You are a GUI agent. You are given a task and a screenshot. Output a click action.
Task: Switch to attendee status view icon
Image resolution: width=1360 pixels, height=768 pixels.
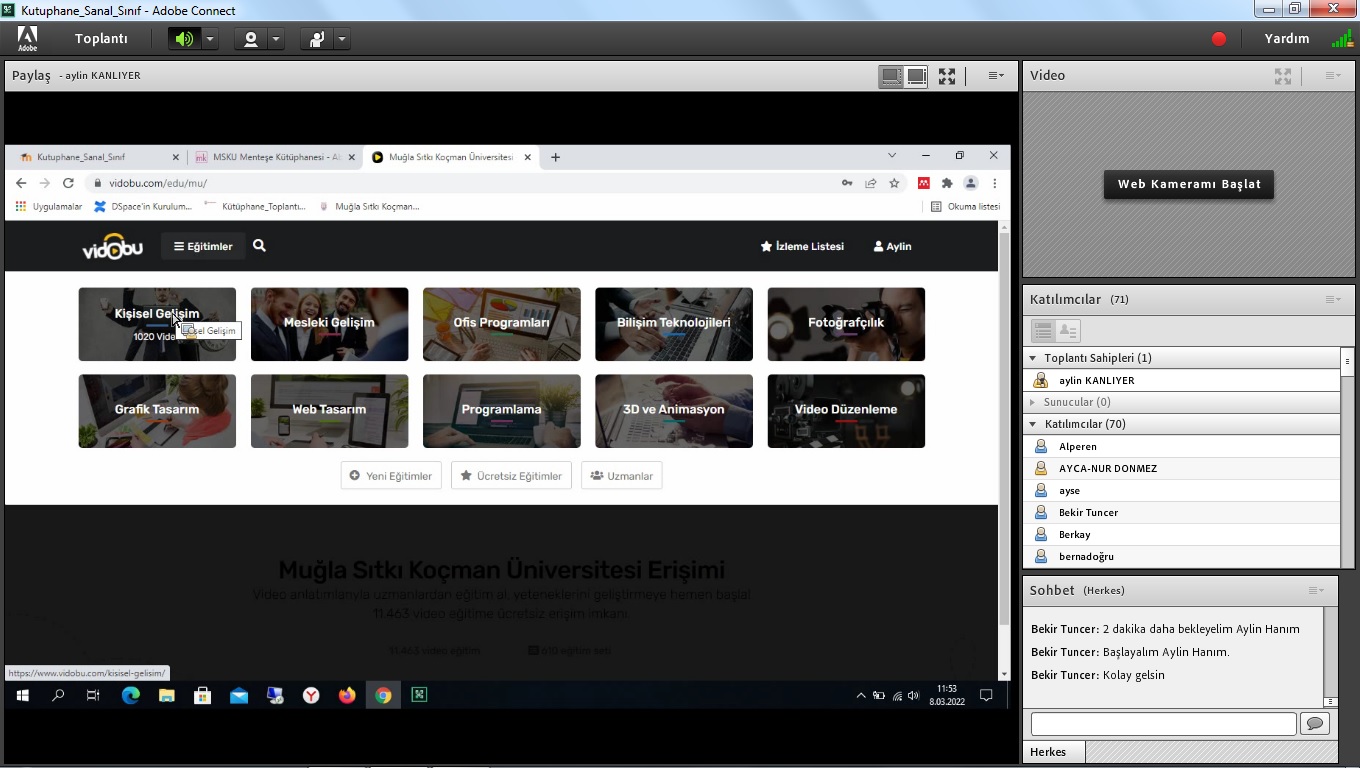click(x=1068, y=330)
